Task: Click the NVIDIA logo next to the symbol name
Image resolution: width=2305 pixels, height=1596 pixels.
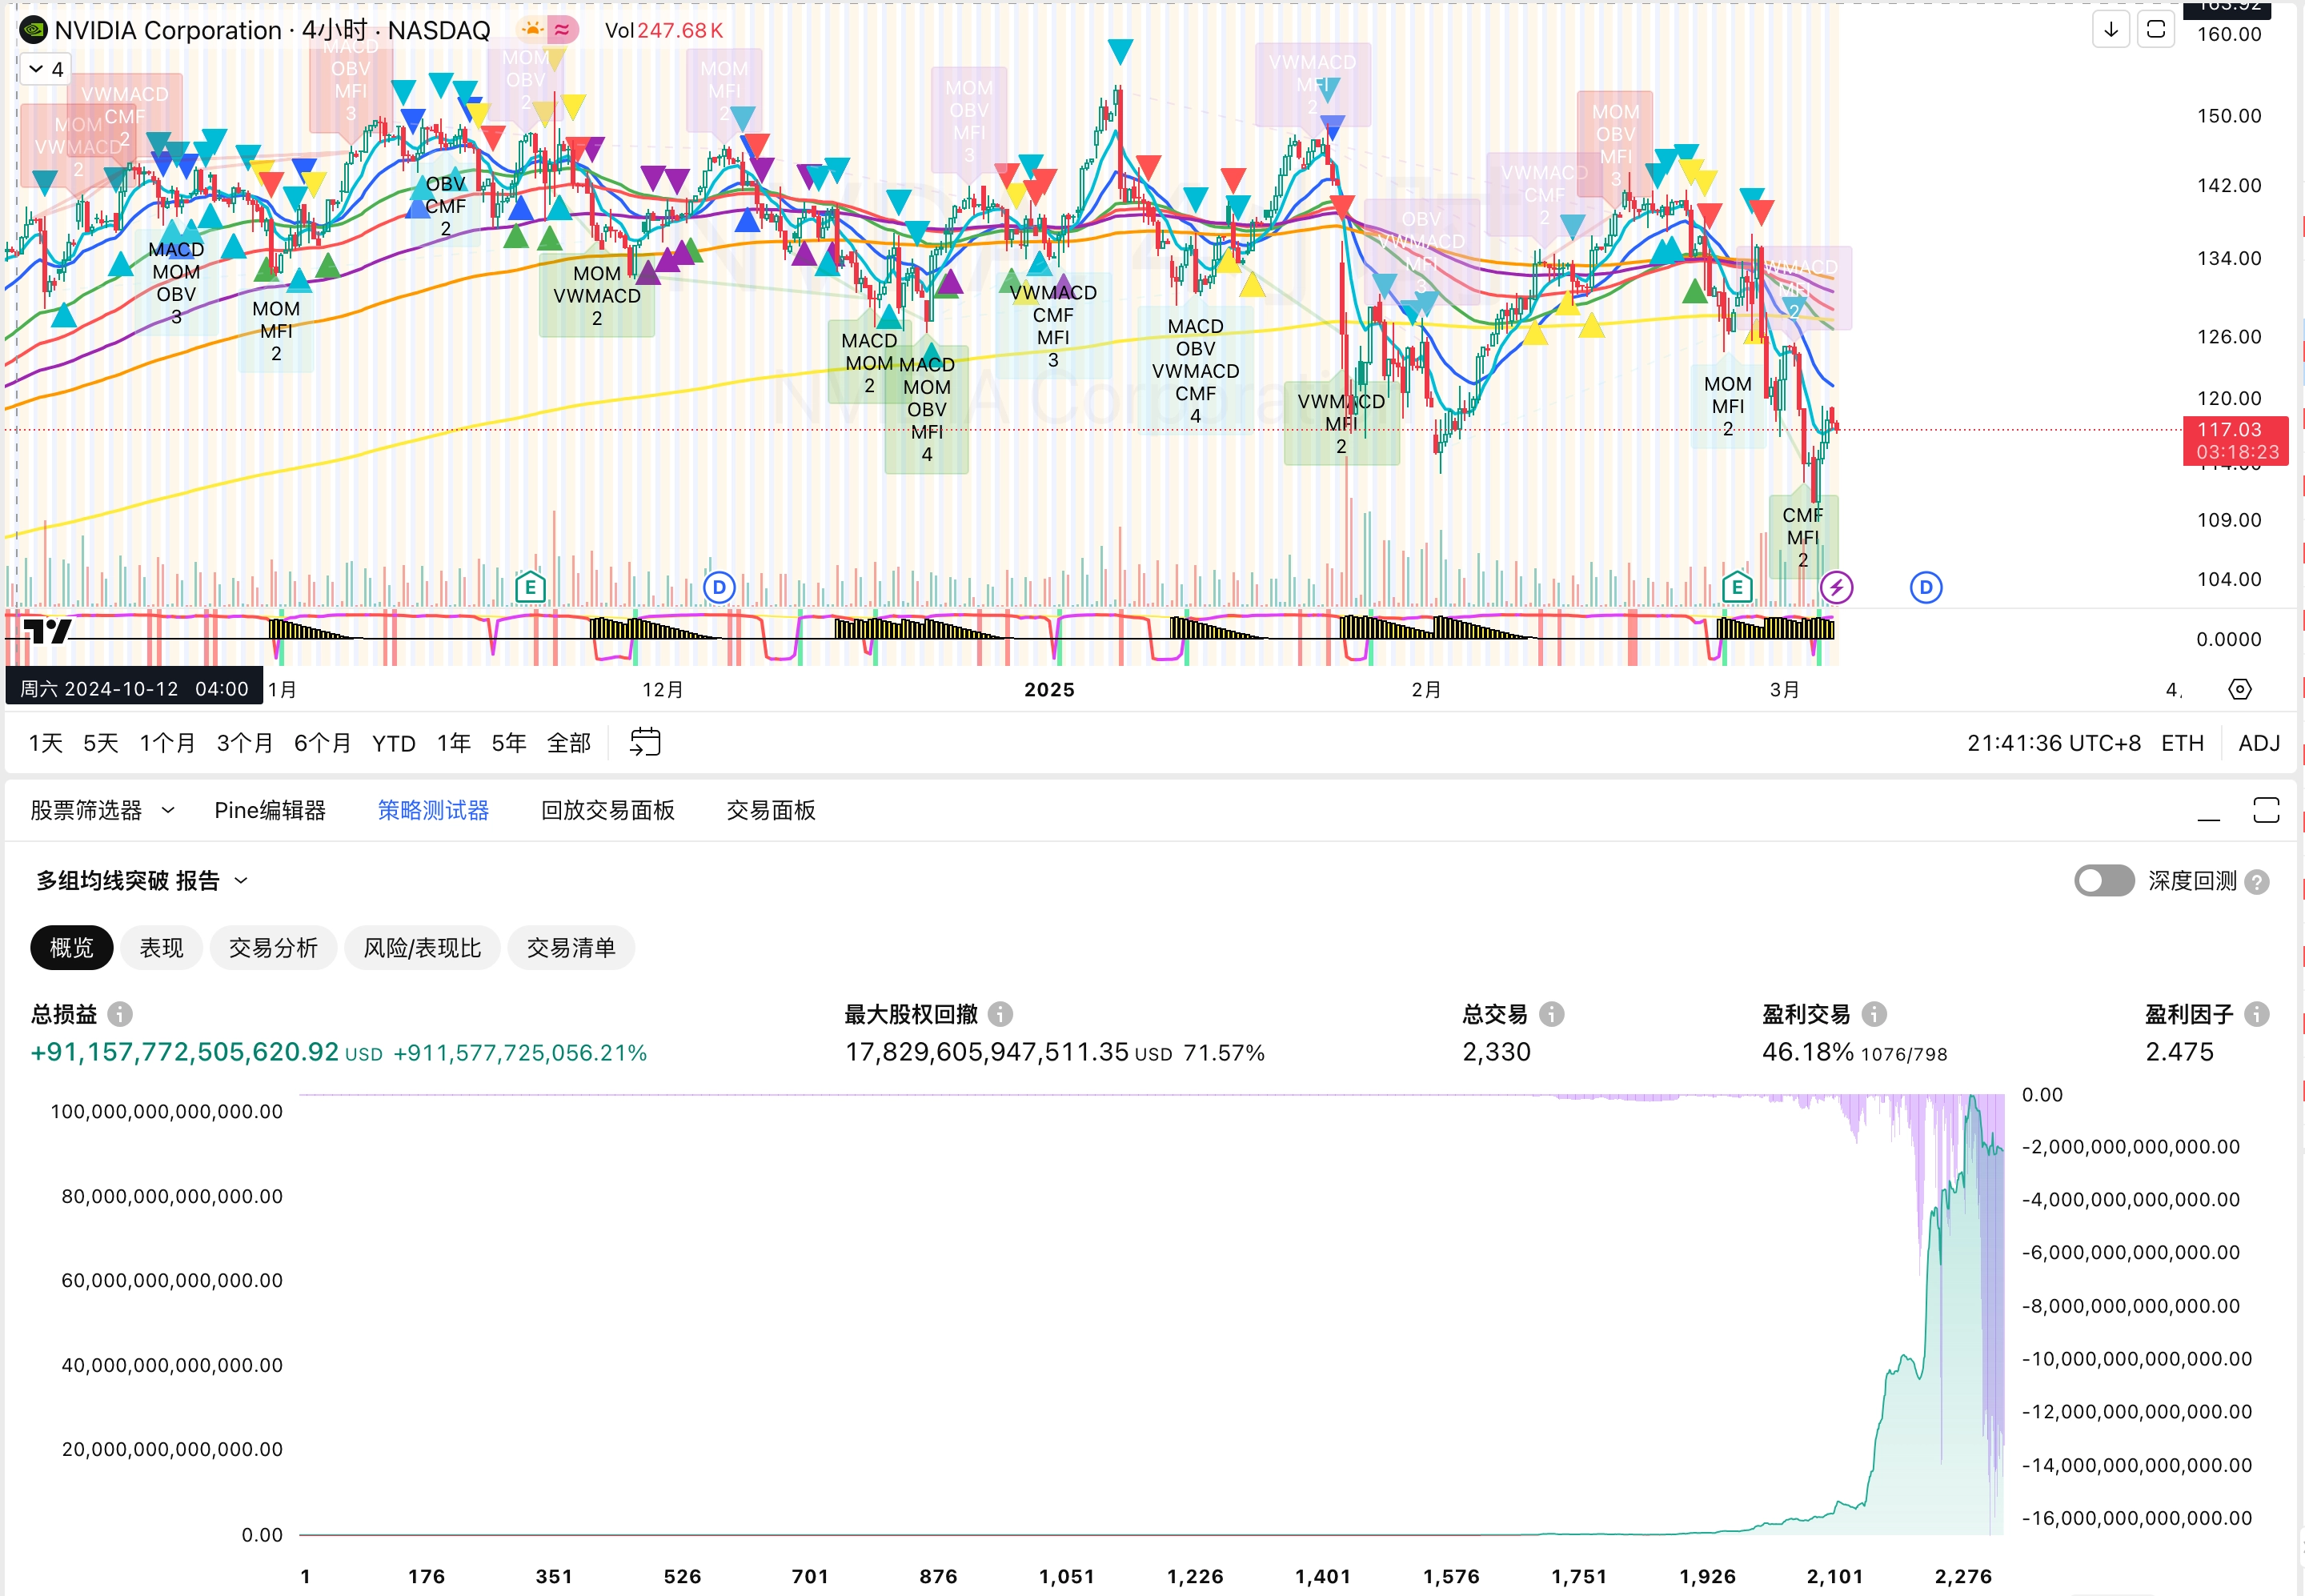Action: click(33, 30)
